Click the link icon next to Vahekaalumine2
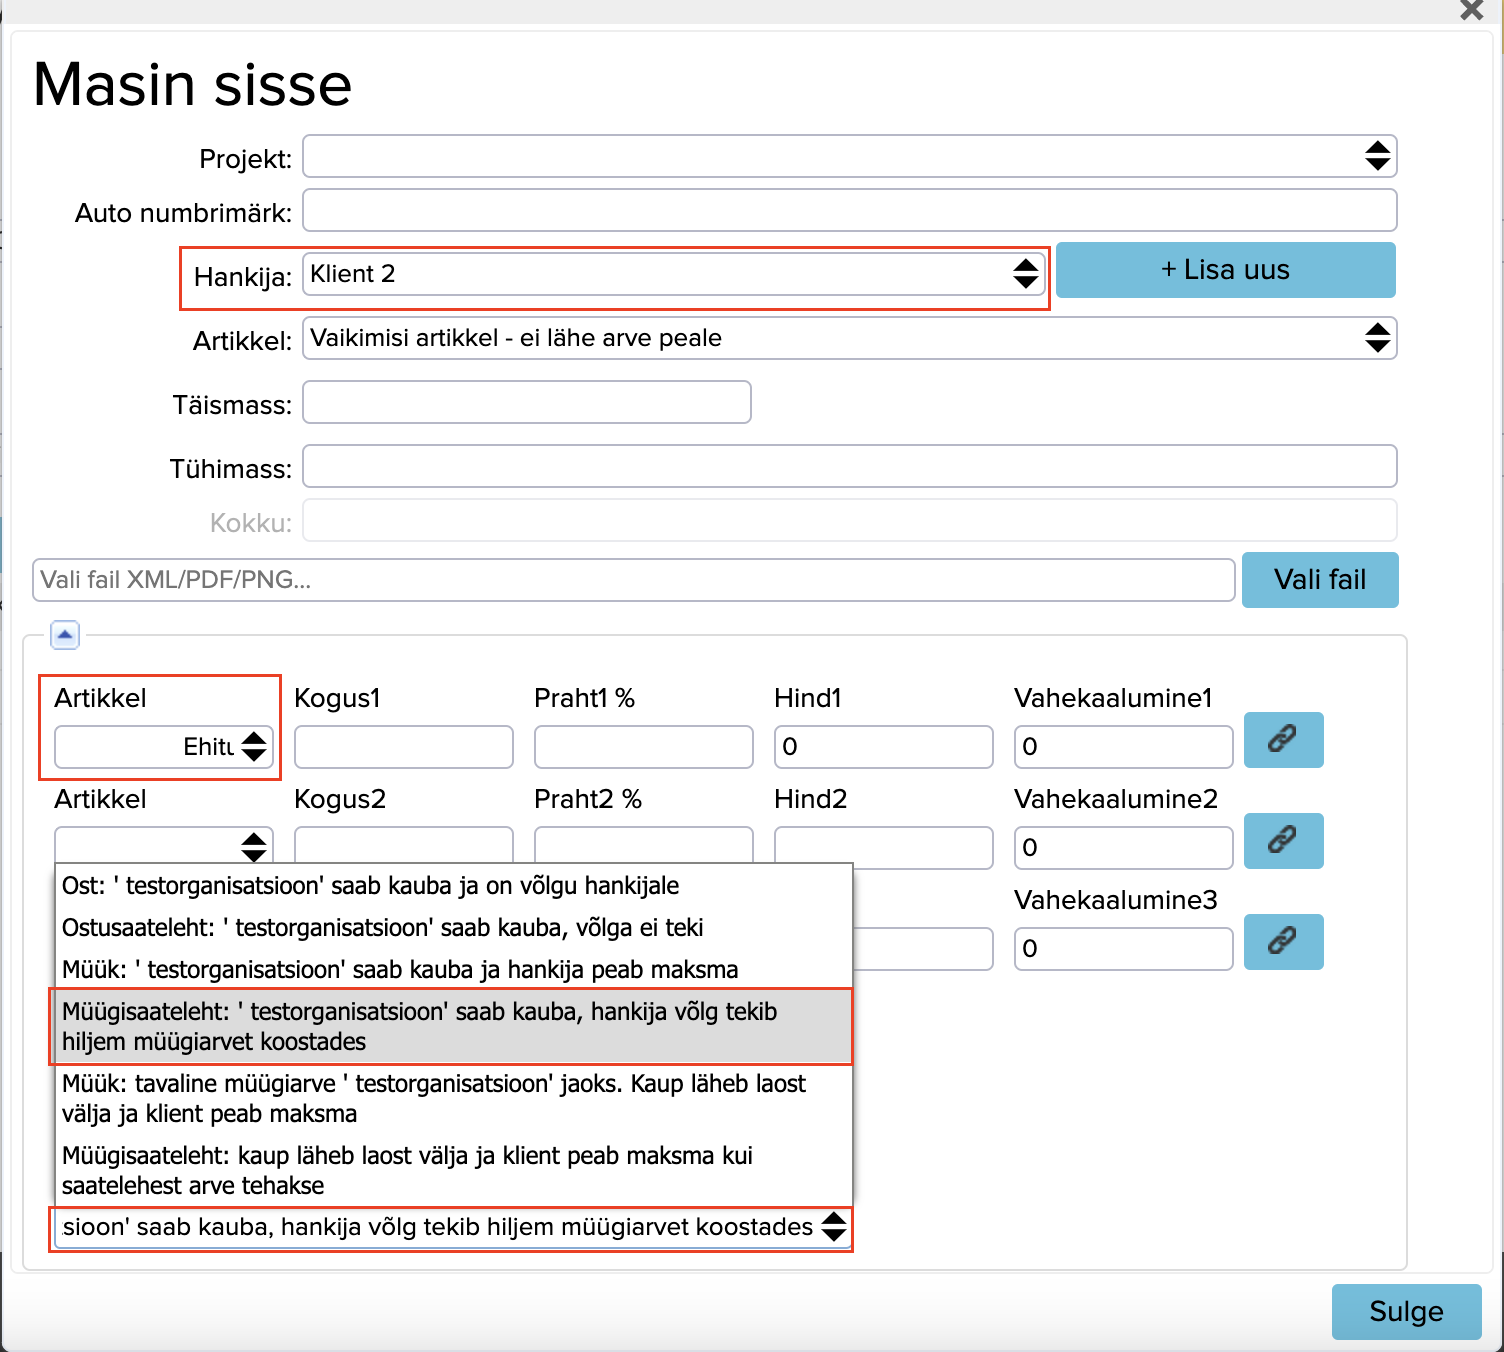1504x1352 pixels. [x=1283, y=841]
